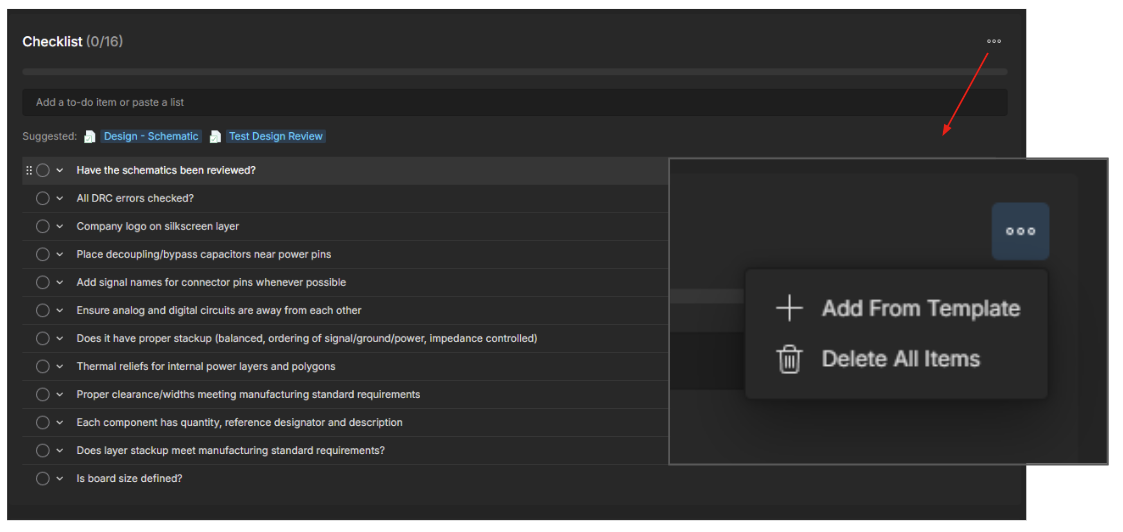
Task: Check the proper stackup item circle
Action: coord(43,338)
